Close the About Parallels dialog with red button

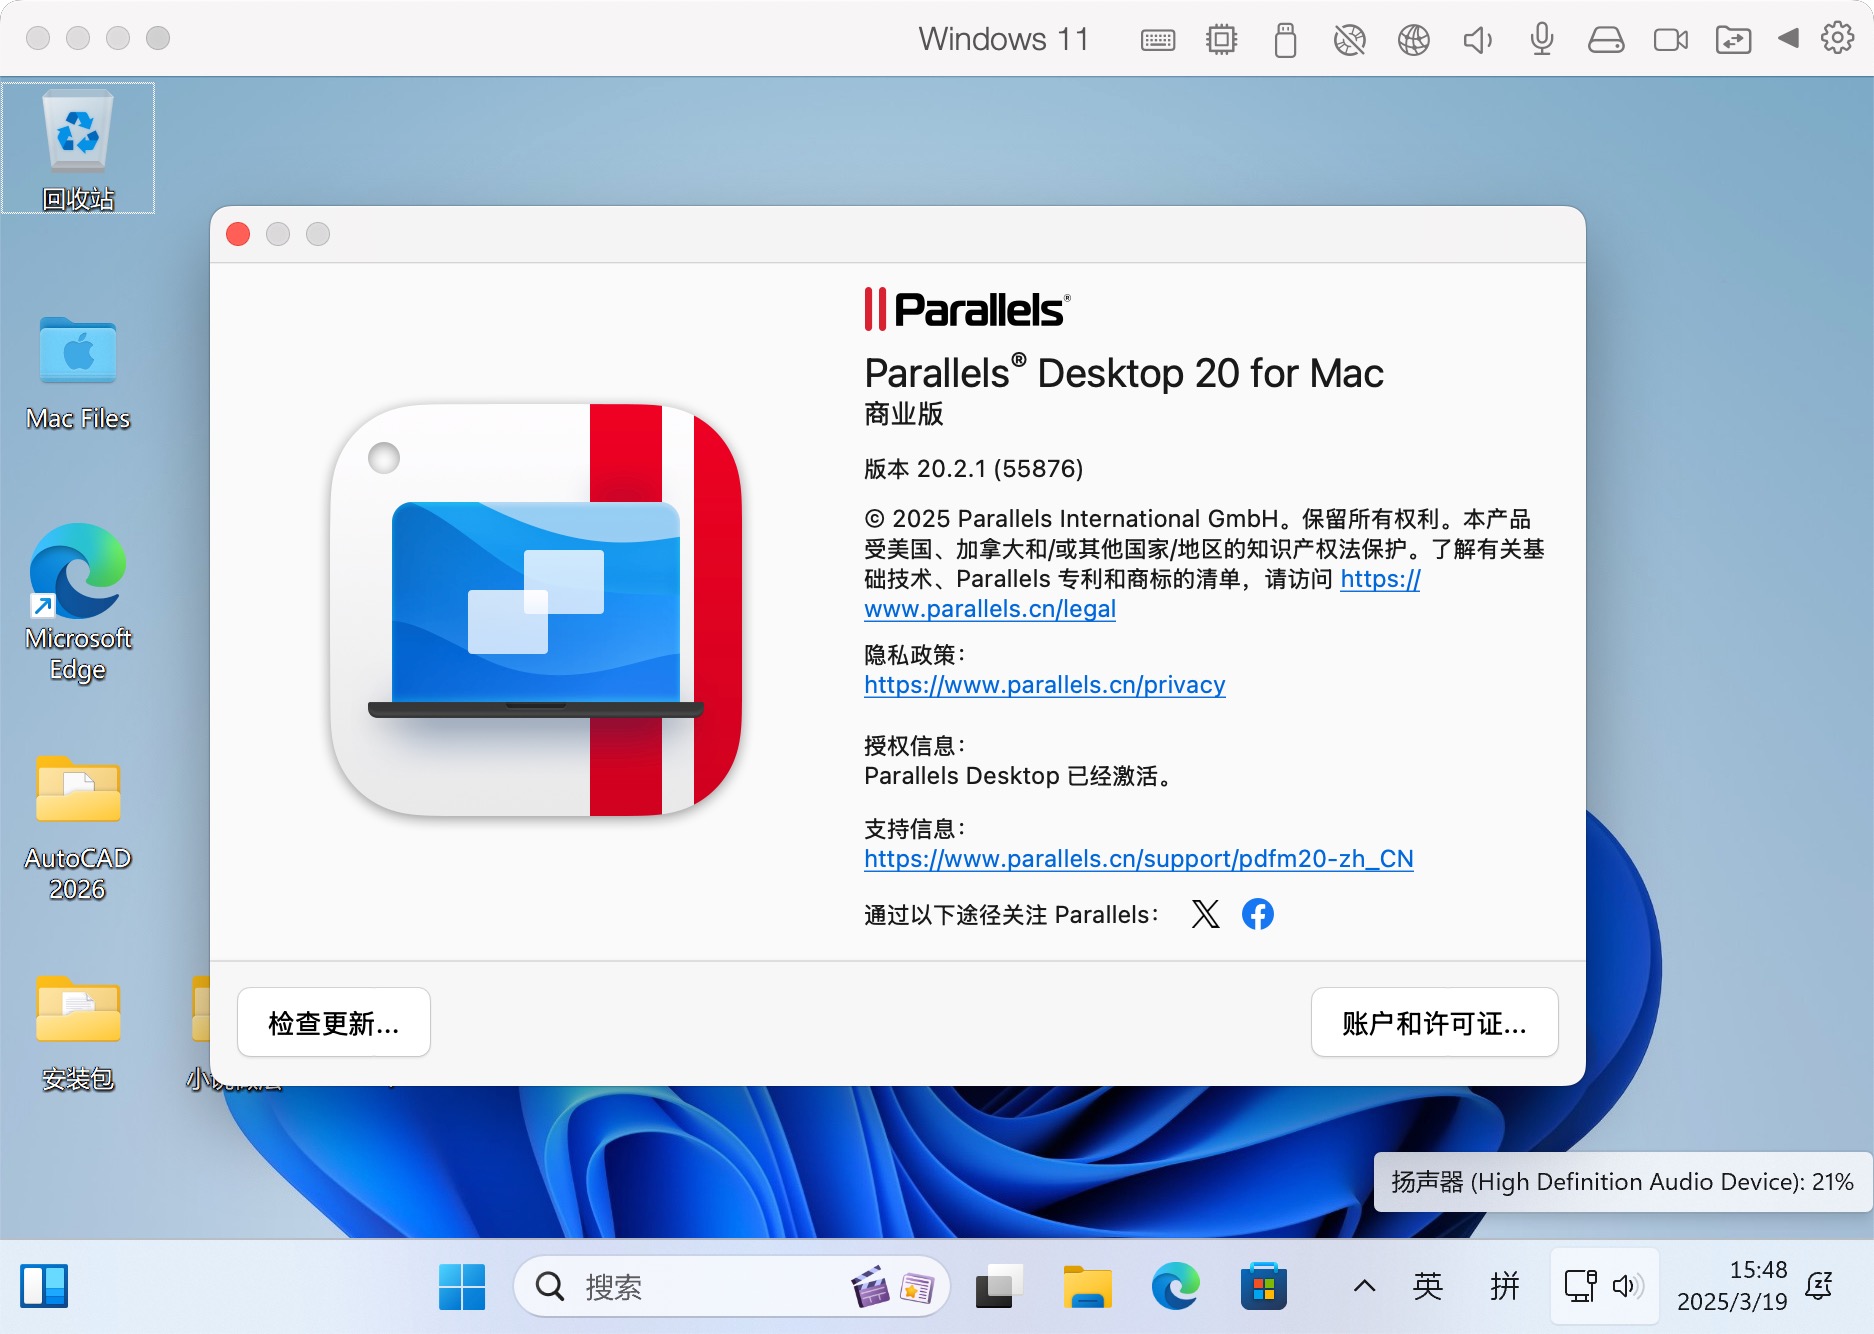pyautogui.click(x=238, y=234)
